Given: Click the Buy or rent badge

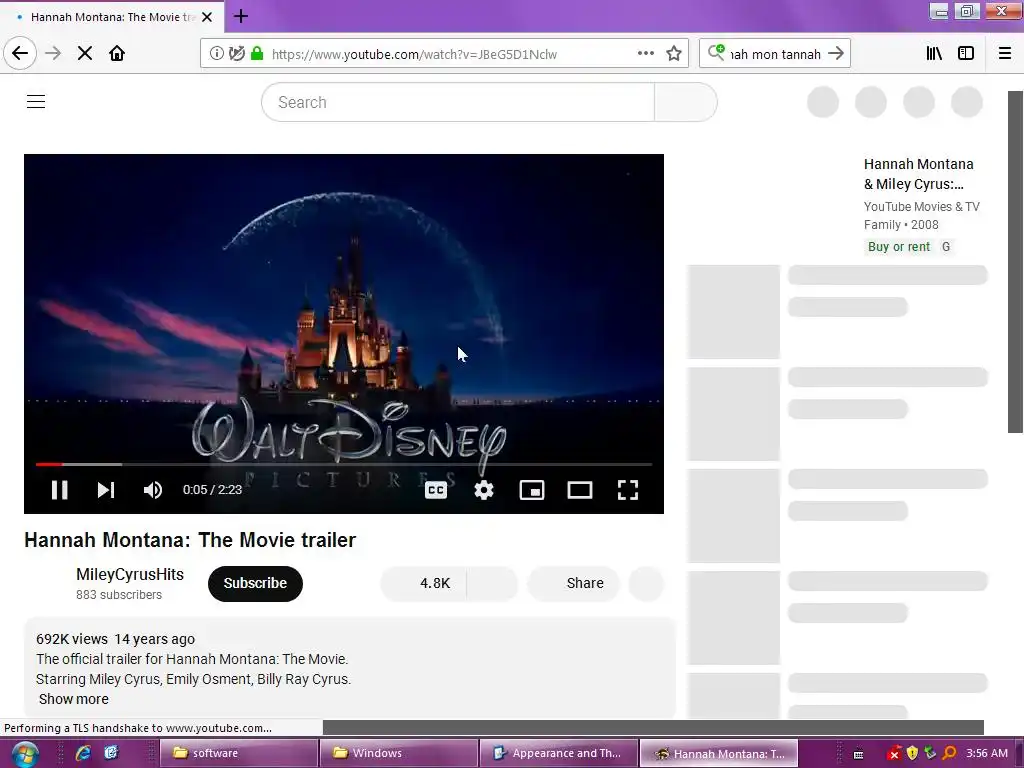Looking at the screenshot, I should [x=899, y=247].
